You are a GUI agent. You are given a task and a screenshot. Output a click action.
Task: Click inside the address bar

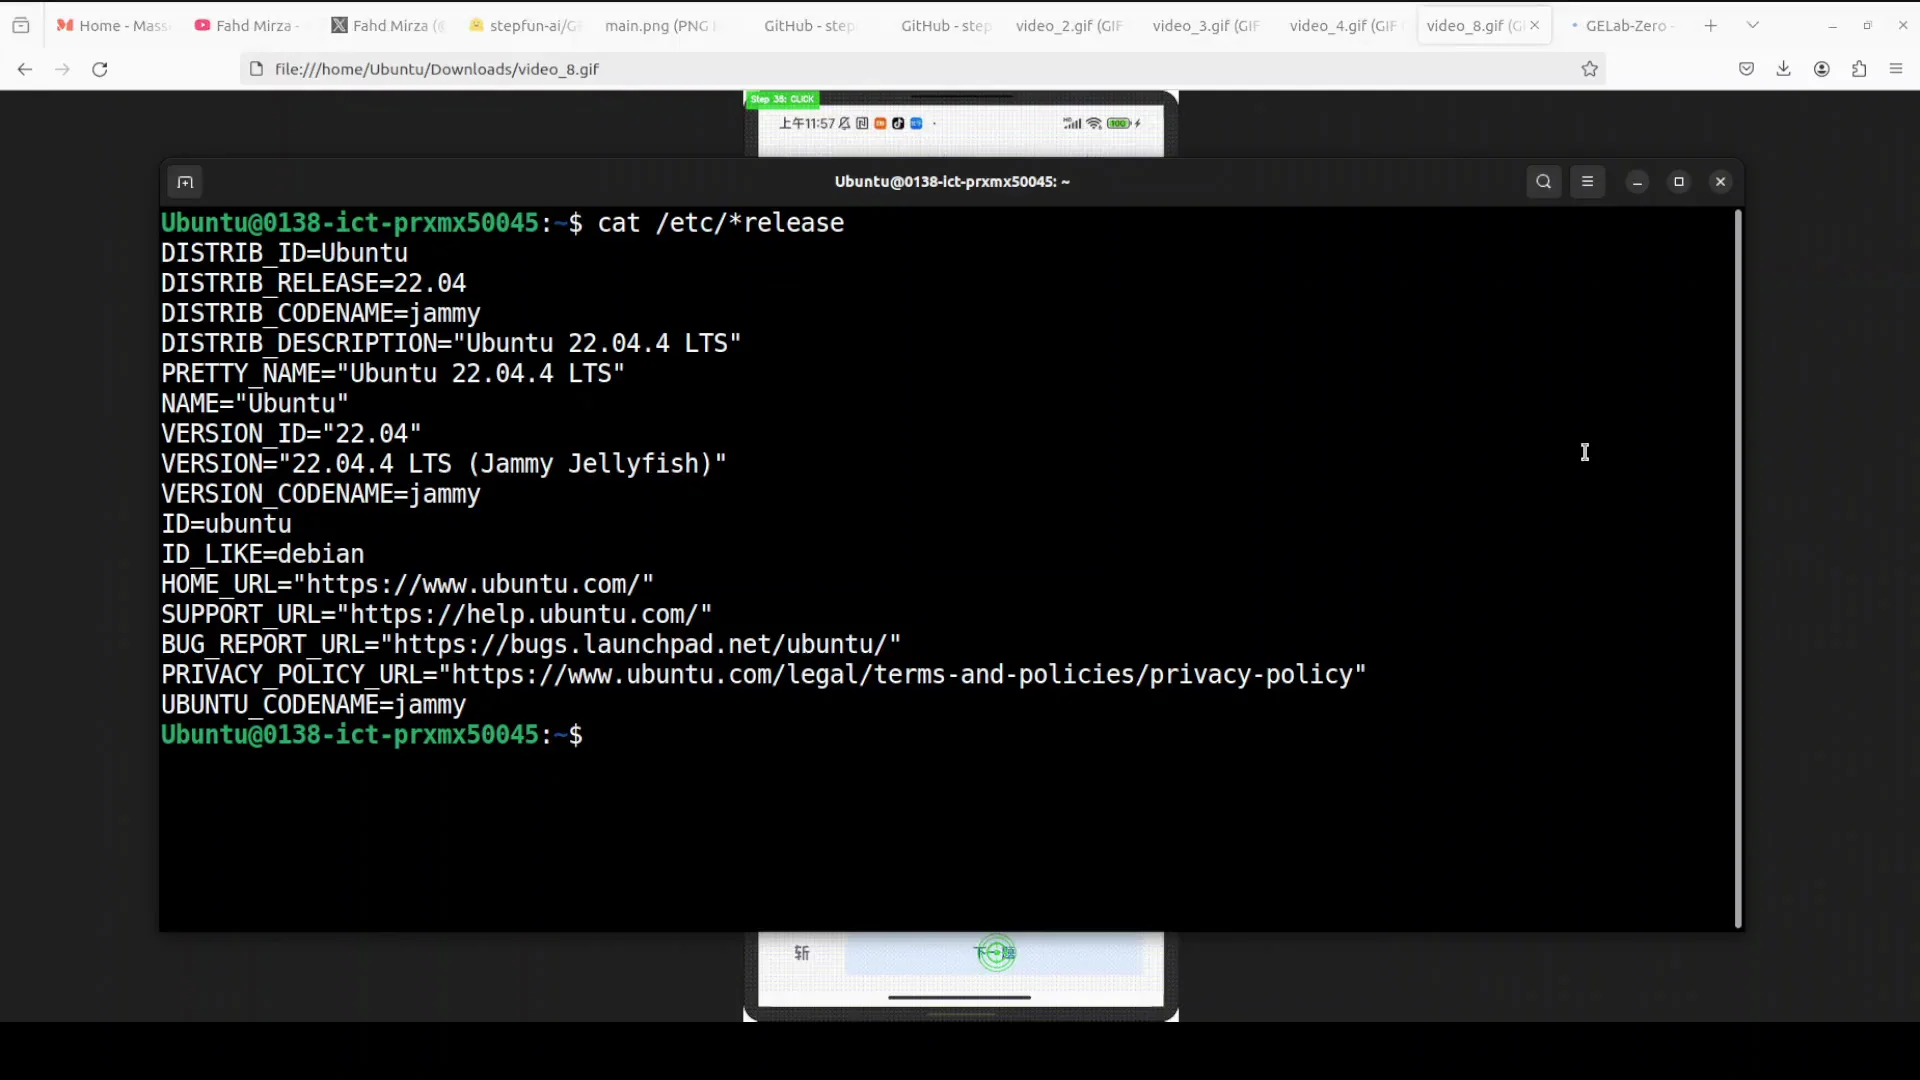700,69
